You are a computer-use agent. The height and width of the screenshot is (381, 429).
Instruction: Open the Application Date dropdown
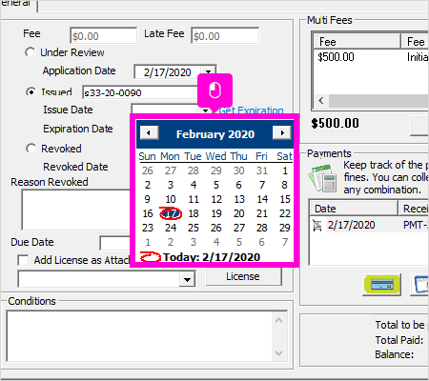208,72
